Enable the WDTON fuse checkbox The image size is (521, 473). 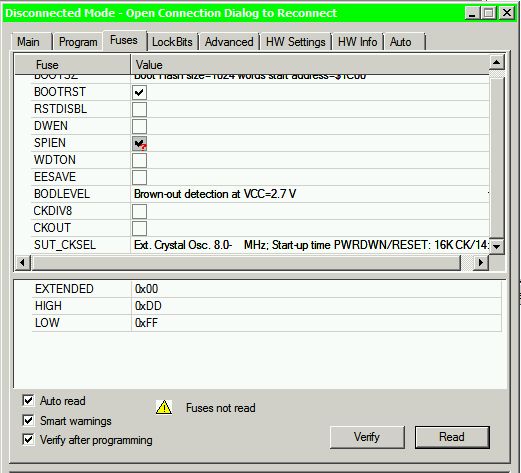coord(139,160)
